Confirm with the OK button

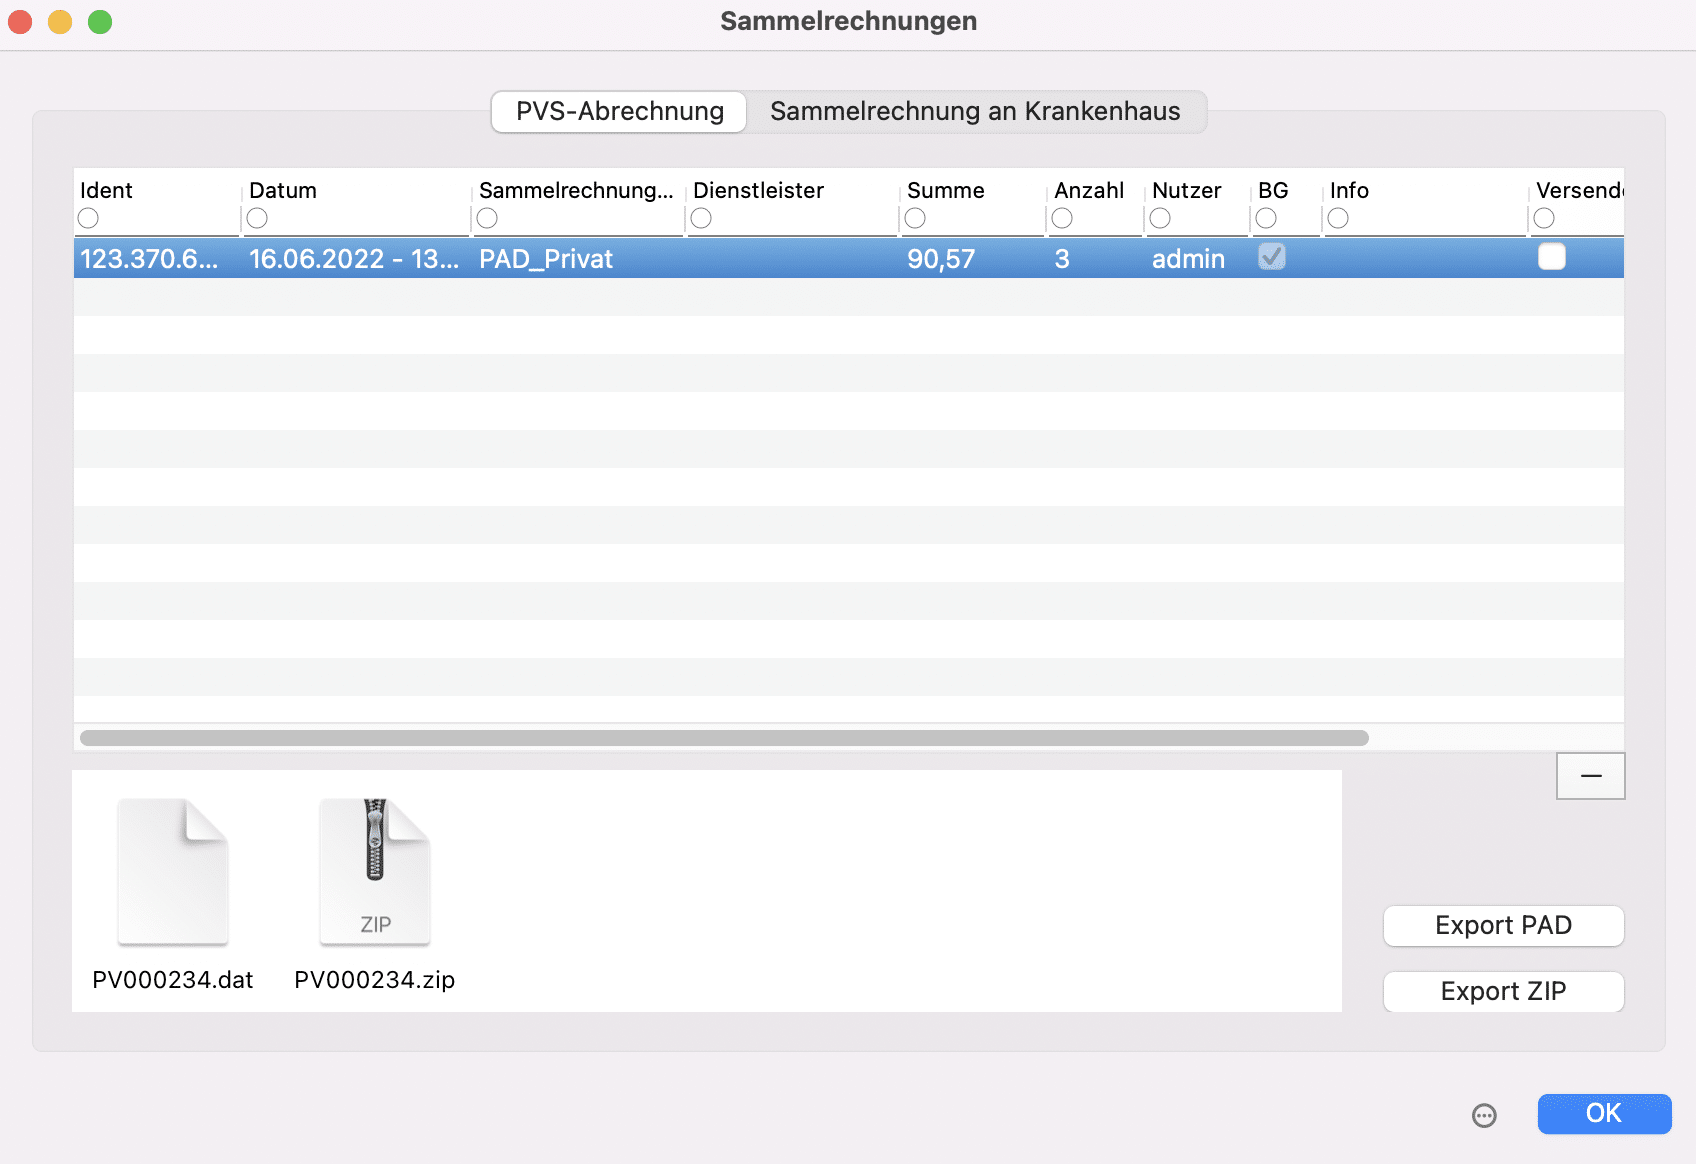[1604, 1114]
